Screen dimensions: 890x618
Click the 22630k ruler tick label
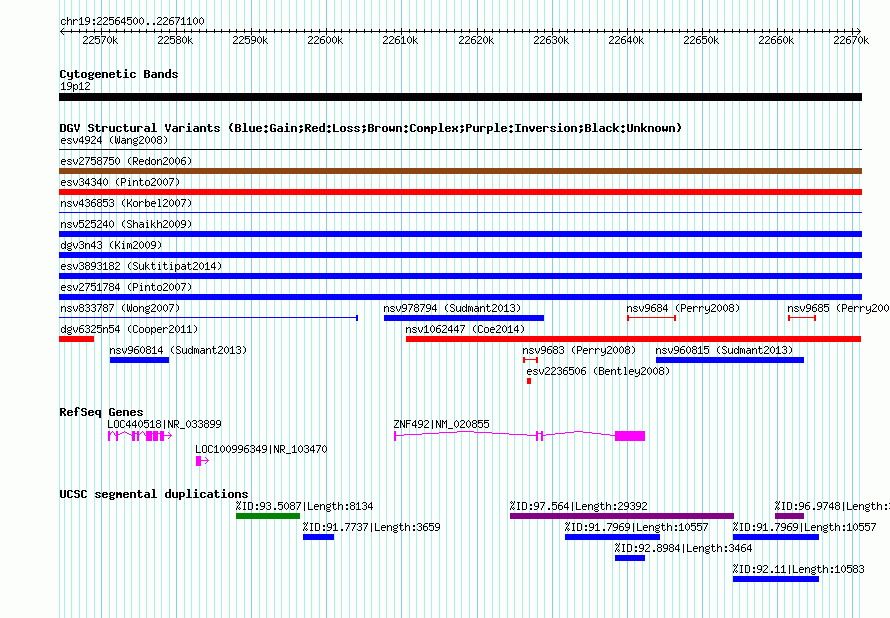coord(551,40)
